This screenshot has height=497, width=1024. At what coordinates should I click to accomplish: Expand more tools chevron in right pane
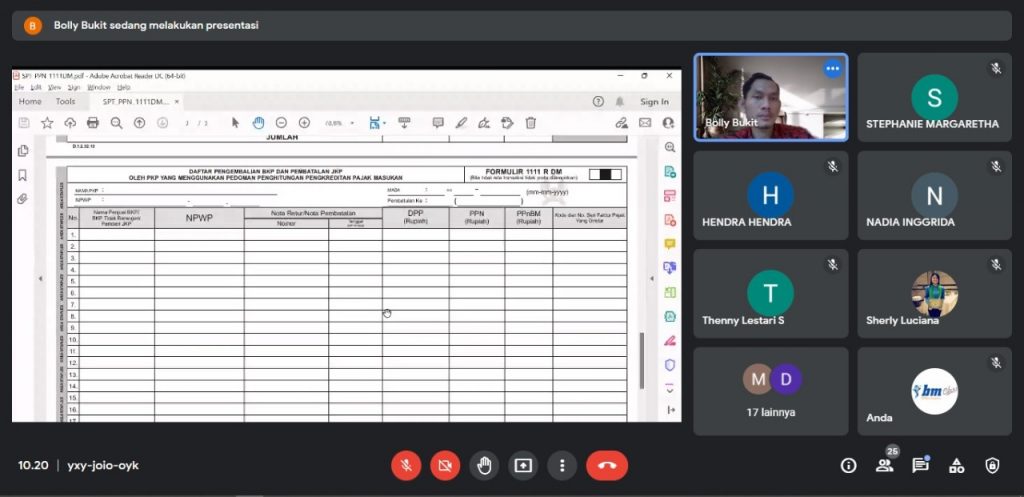pos(669,388)
